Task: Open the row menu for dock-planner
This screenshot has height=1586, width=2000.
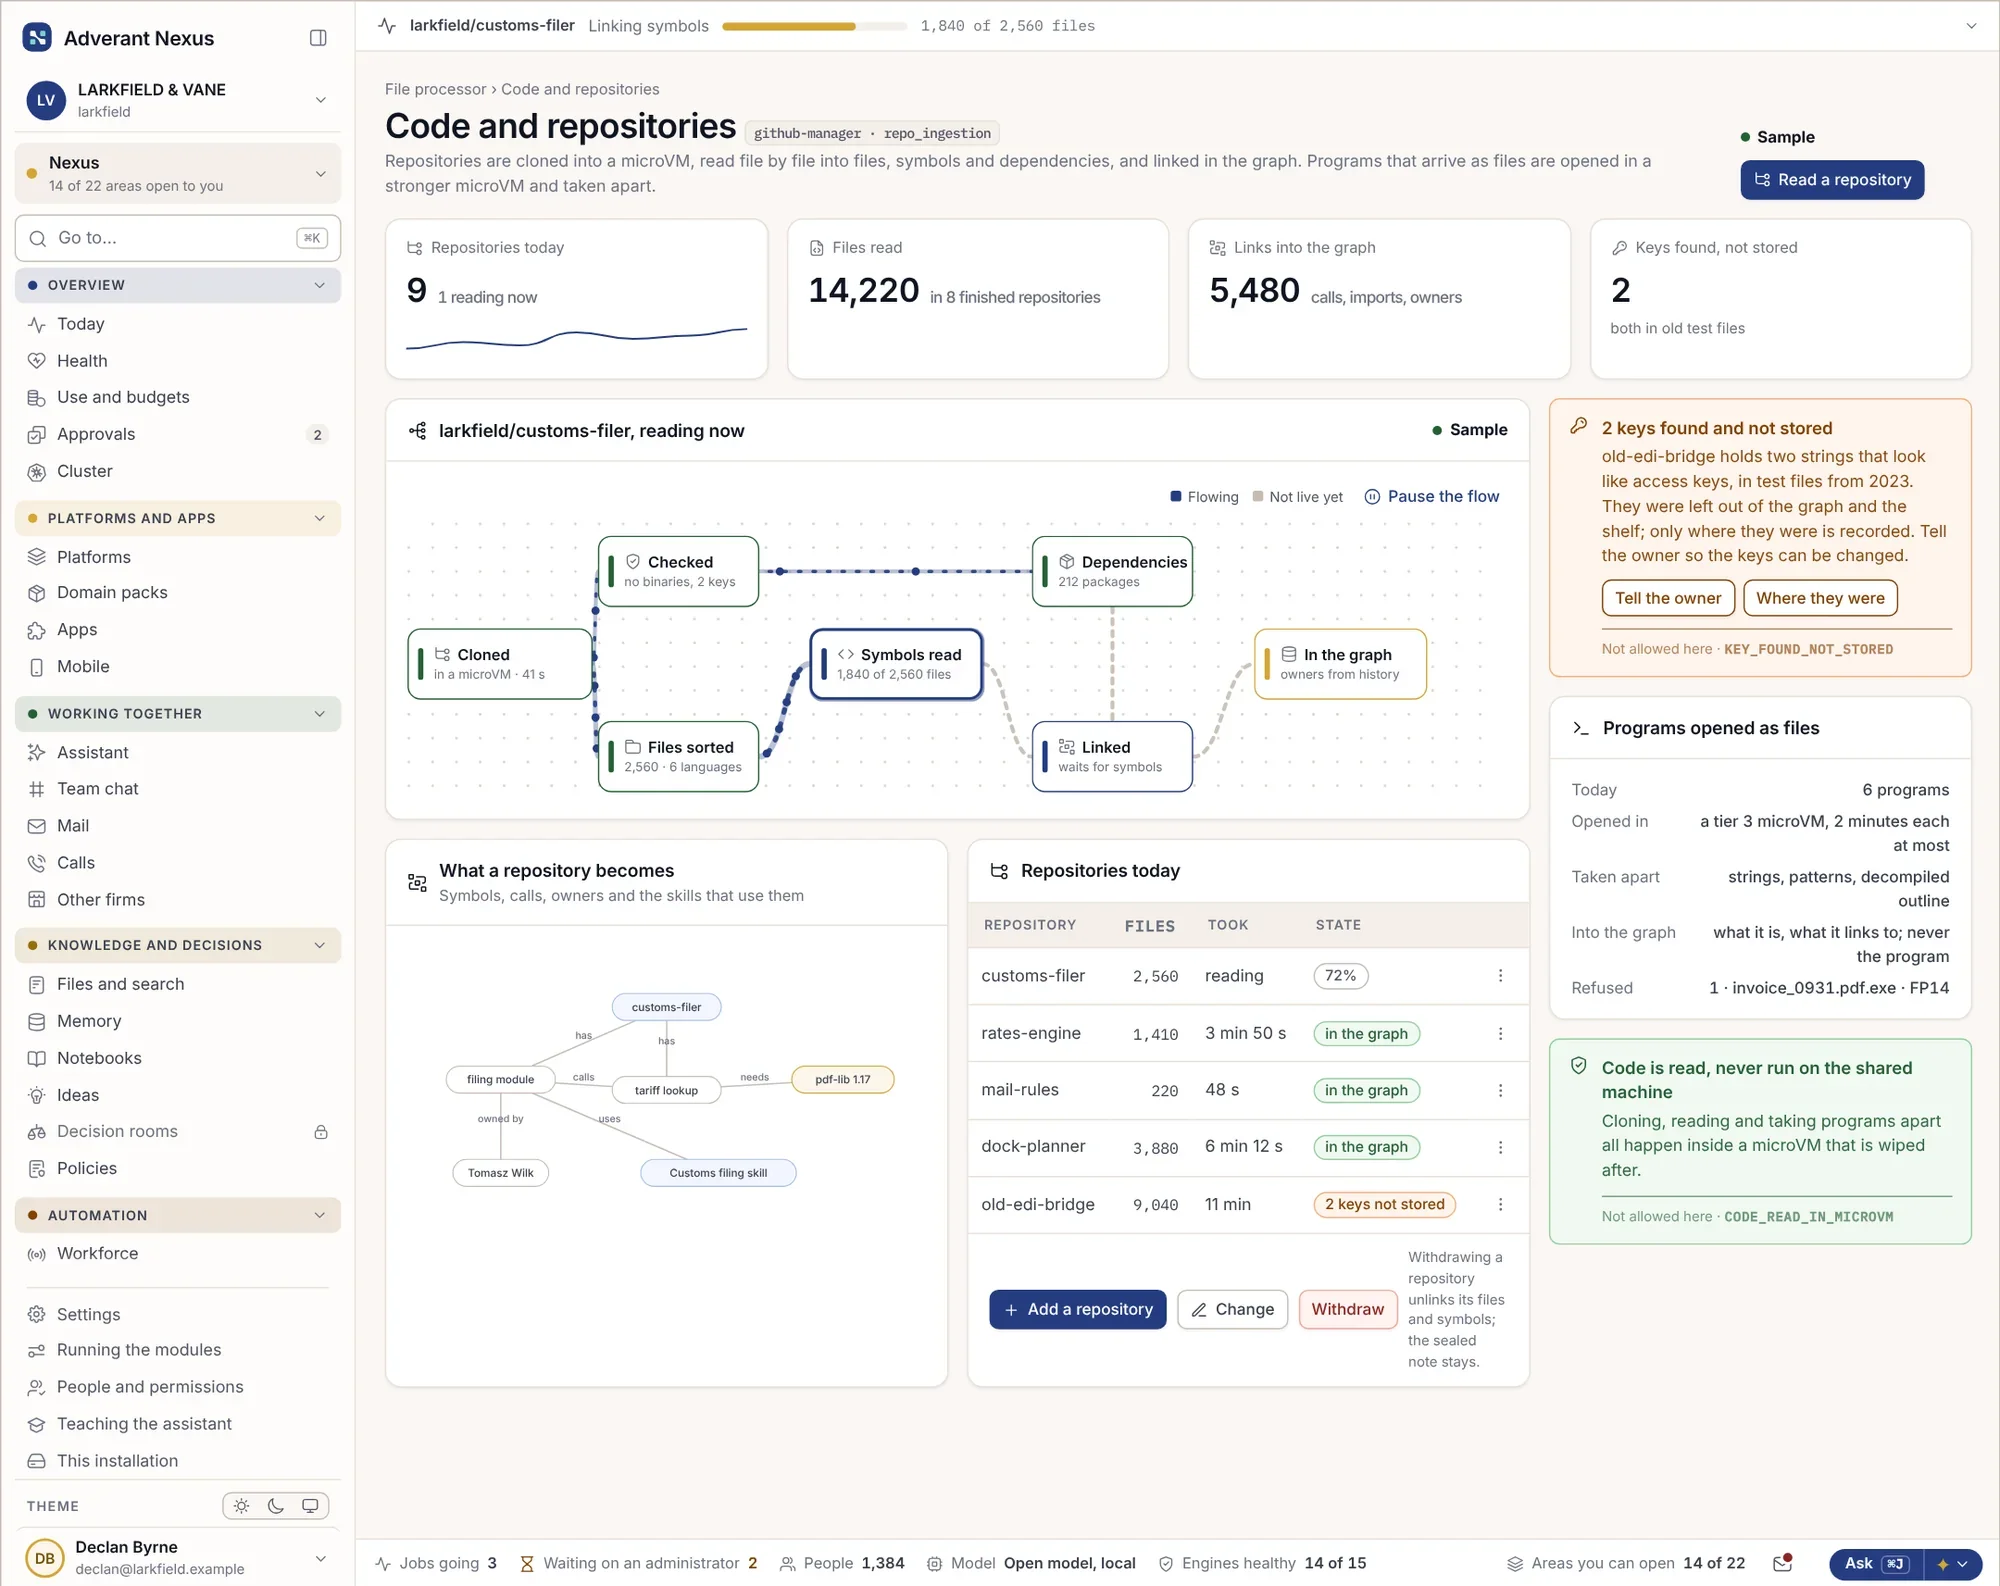Action: (x=1500, y=1148)
